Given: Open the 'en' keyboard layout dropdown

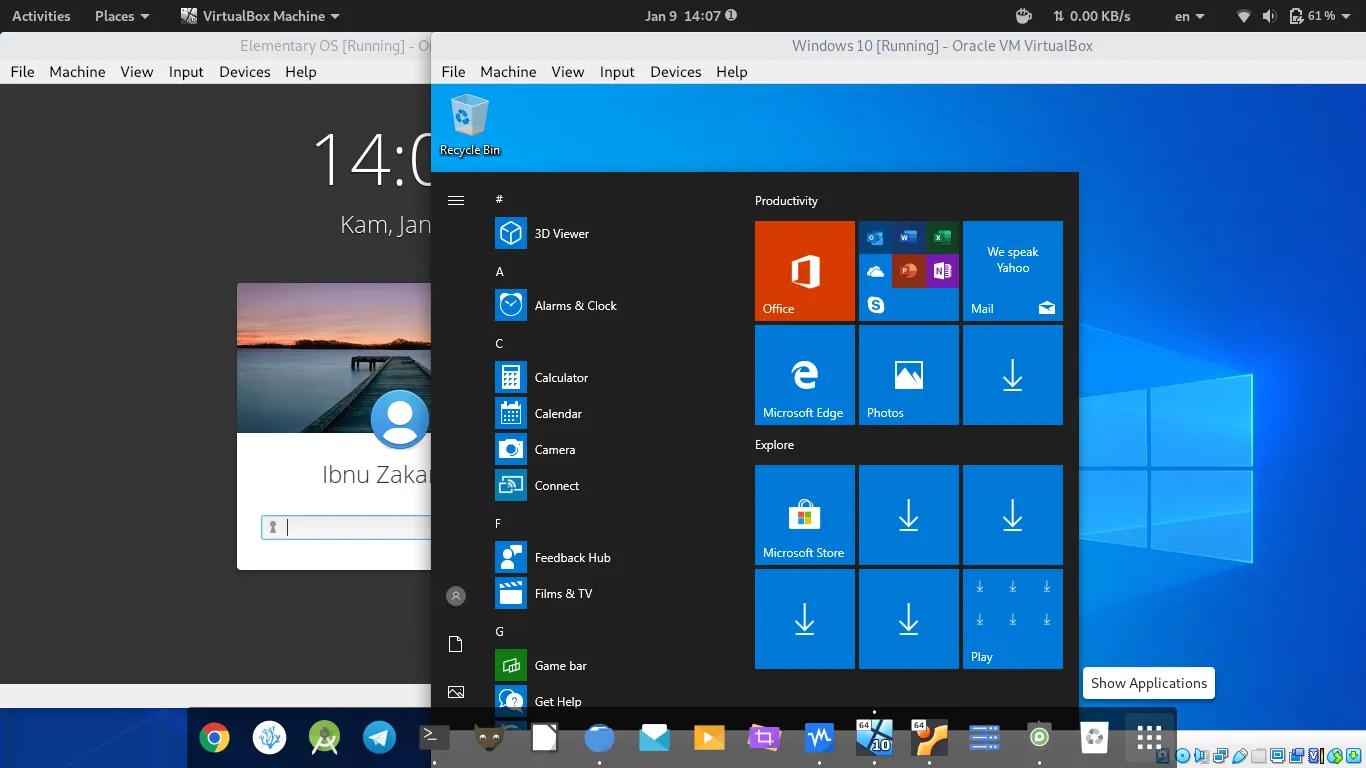Looking at the screenshot, I should tap(1189, 16).
